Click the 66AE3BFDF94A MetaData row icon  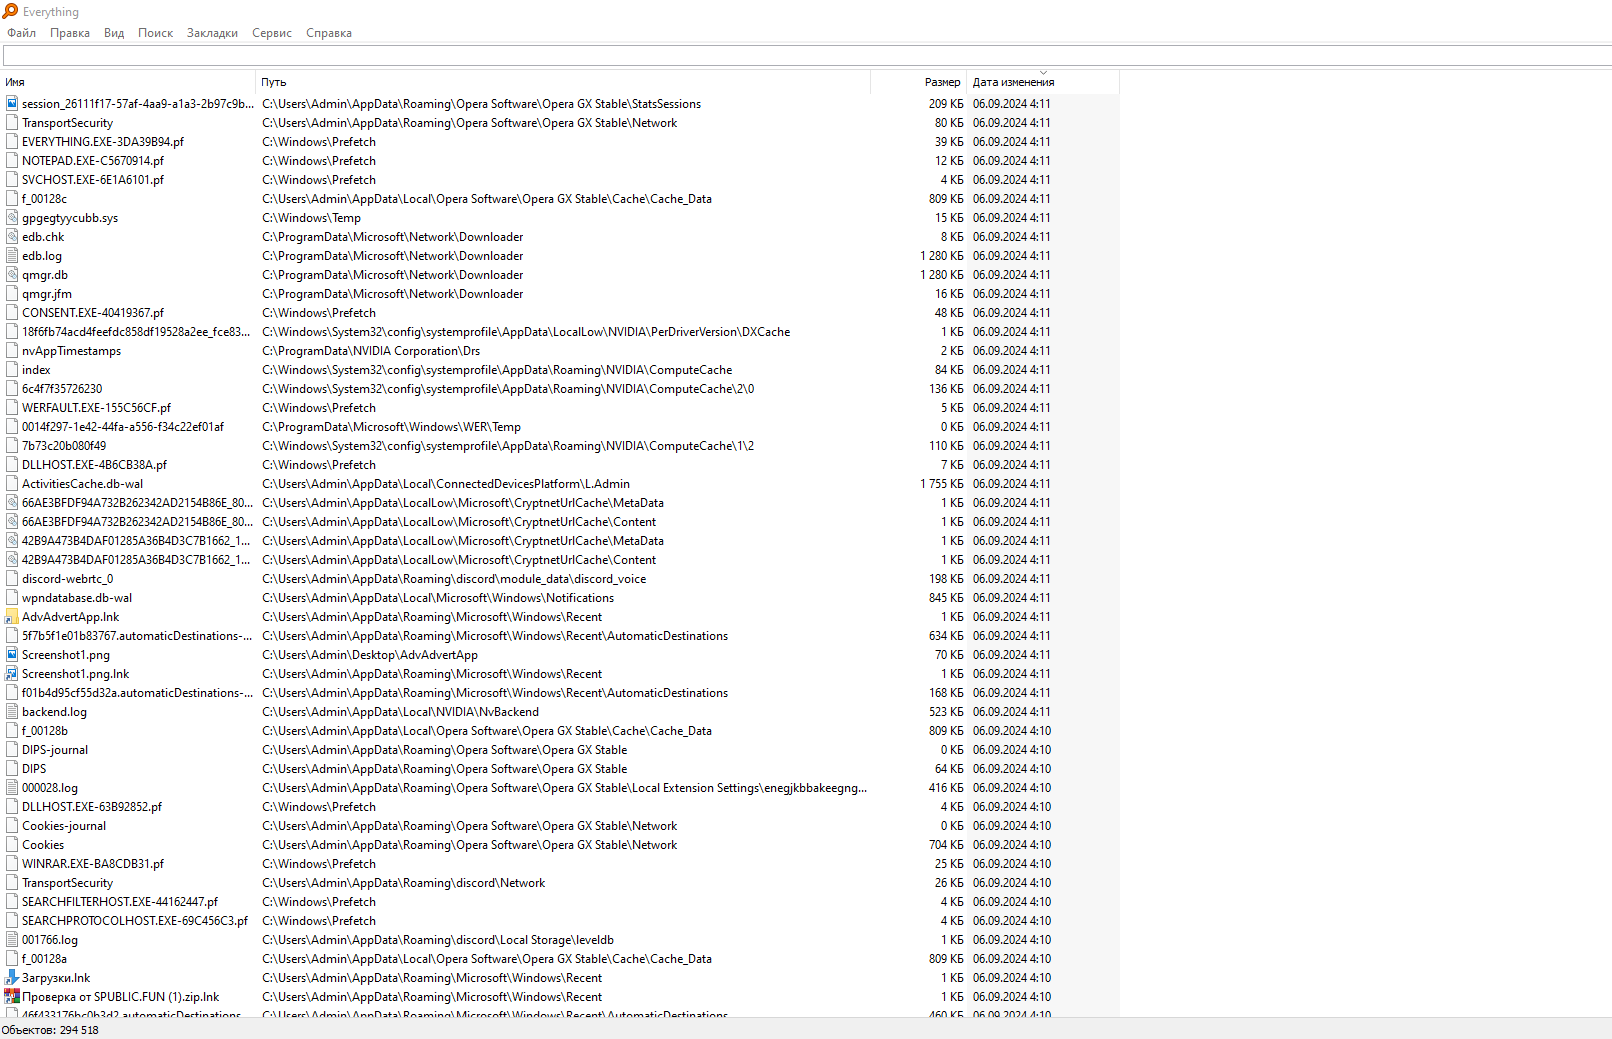pyautogui.click(x=12, y=502)
